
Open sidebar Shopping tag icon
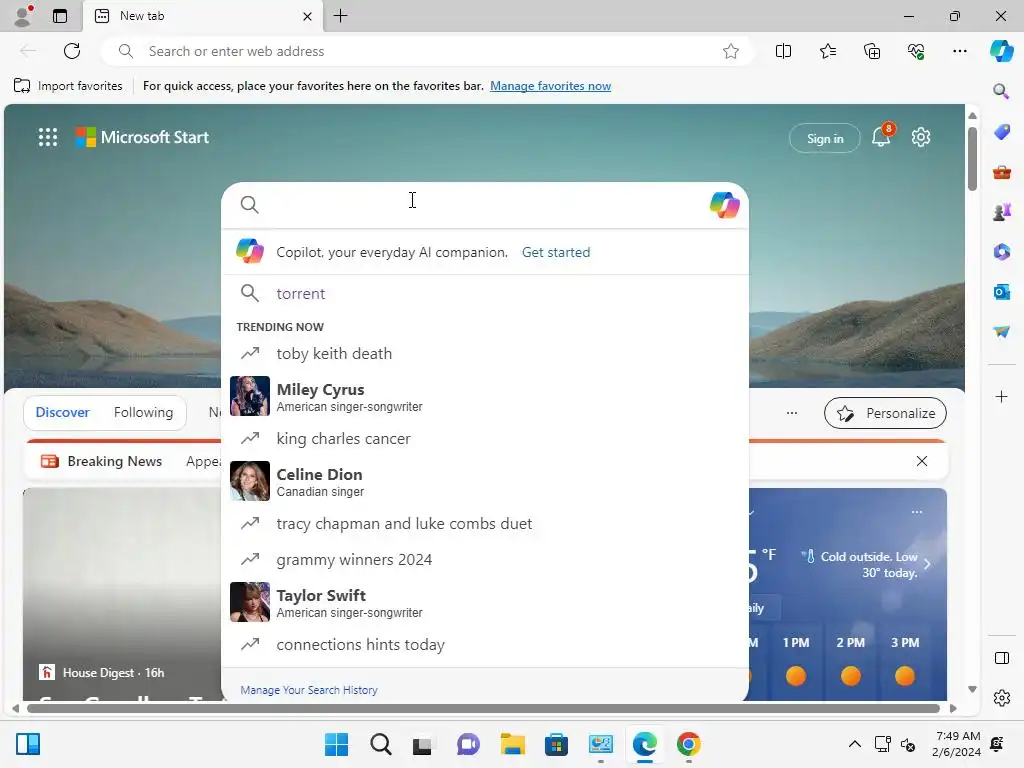(1001, 132)
